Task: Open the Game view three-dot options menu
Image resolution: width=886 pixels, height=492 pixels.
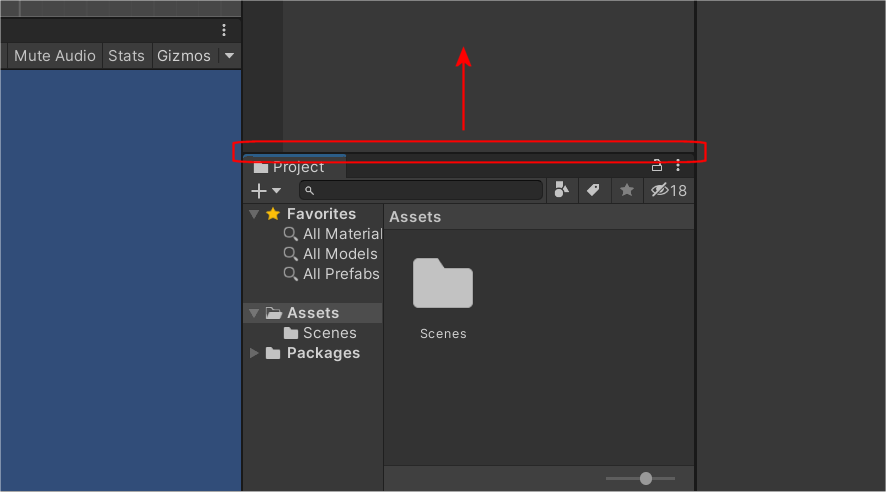Action: [224, 30]
